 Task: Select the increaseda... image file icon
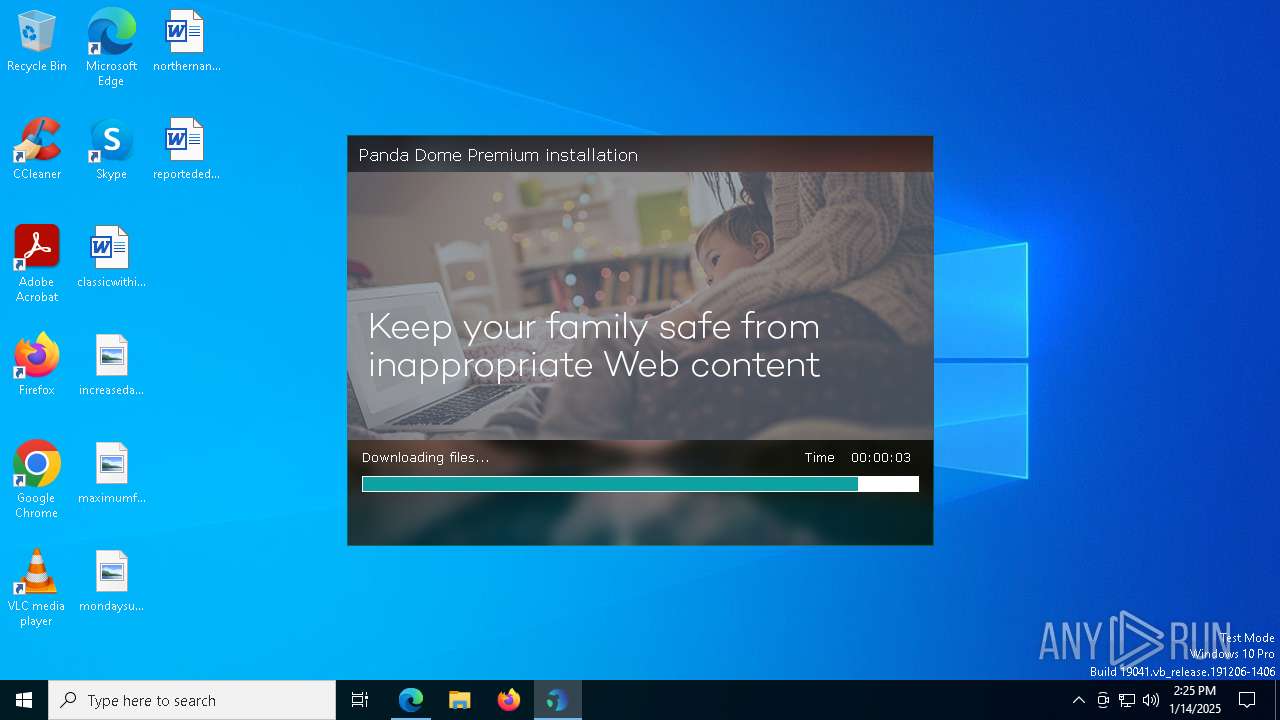point(111,366)
